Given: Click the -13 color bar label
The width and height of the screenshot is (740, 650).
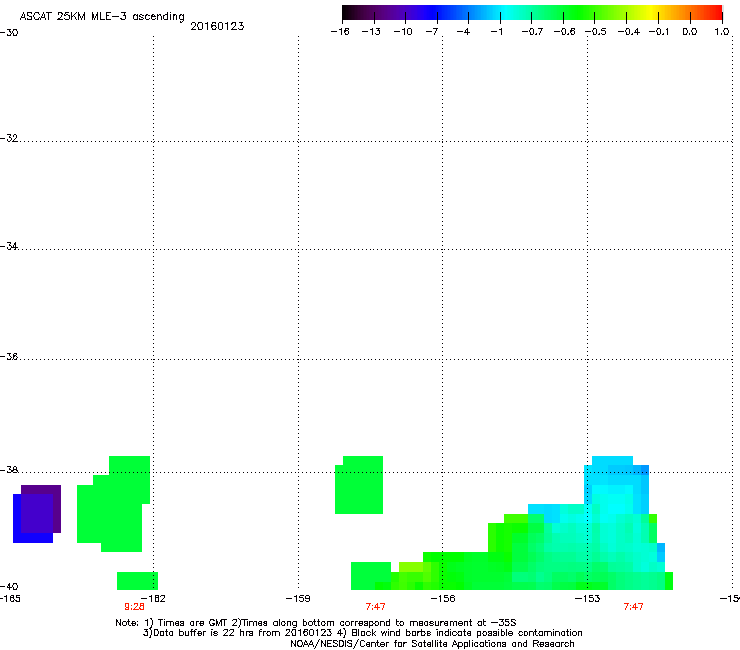Looking at the screenshot, I should click(x=371, y=32).
